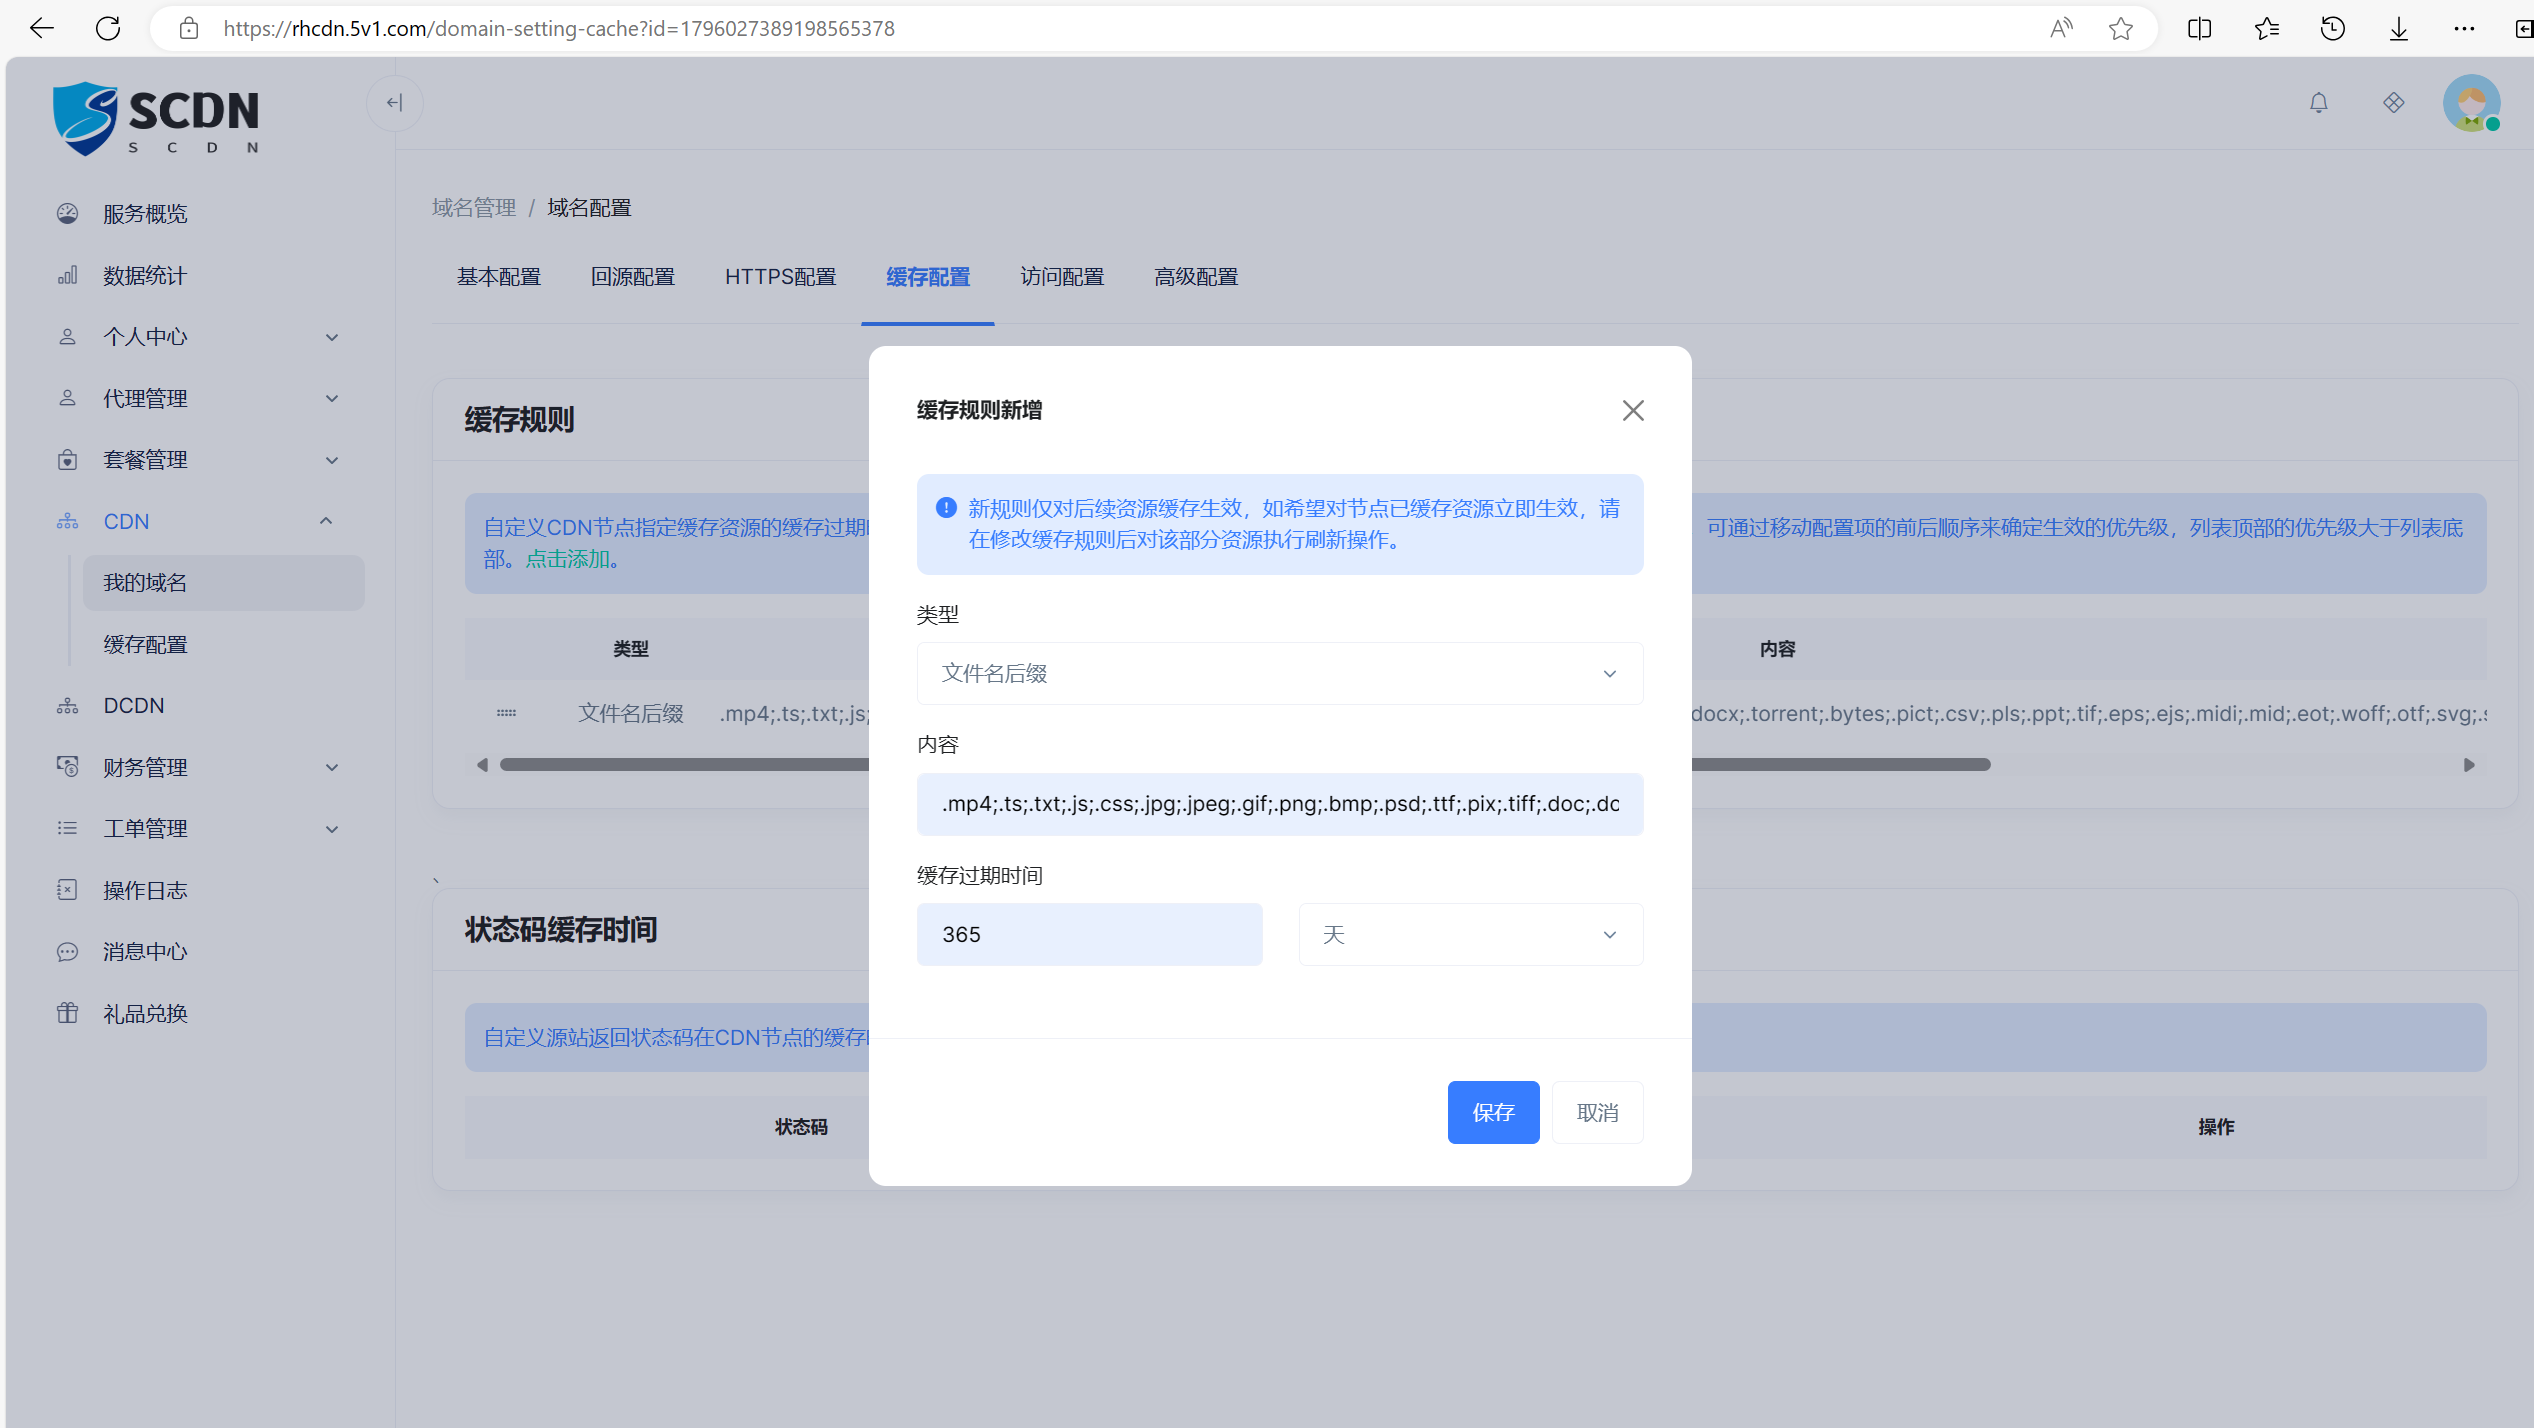Open the 类型 dropdown (文件名后缀)
Image resolution: width=2534 pixels, height=1428 pixels.
(1279, 674)
